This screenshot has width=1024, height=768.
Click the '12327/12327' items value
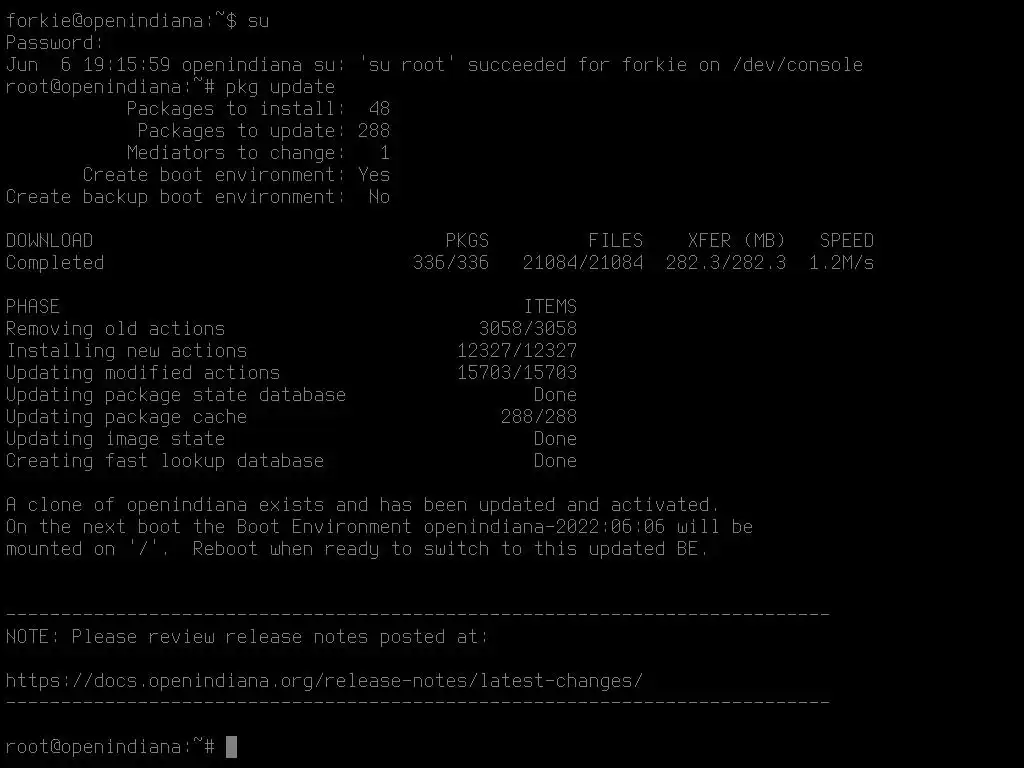[517, 351]
